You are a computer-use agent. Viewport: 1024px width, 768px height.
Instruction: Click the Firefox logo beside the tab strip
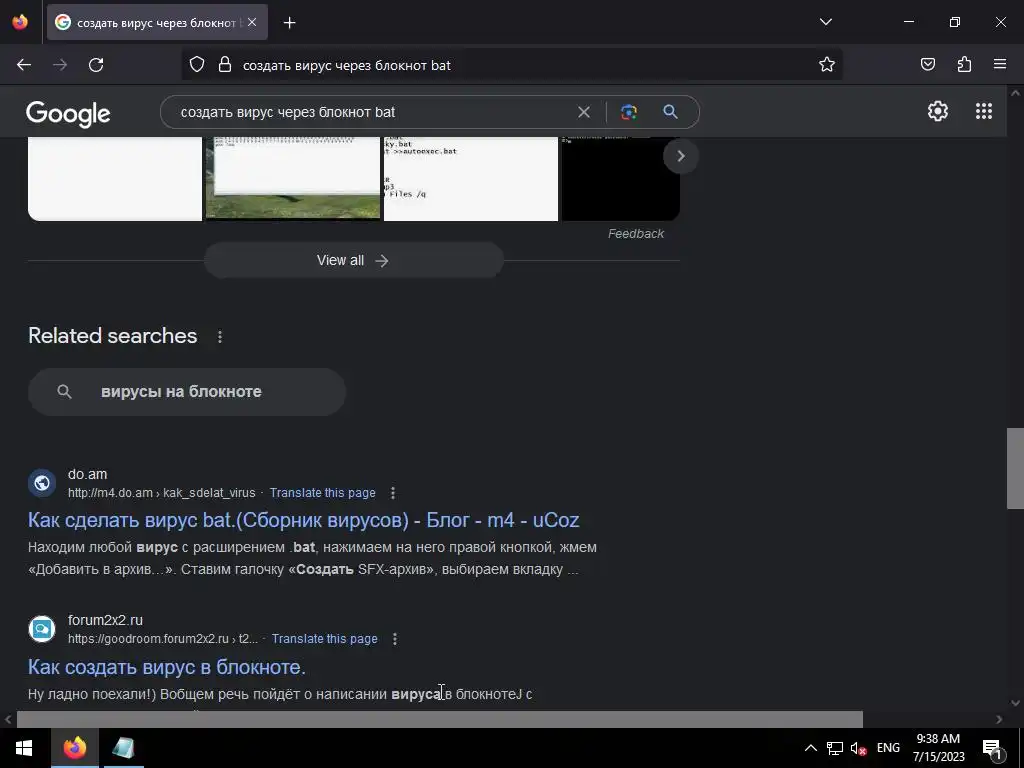coord(20,22)
